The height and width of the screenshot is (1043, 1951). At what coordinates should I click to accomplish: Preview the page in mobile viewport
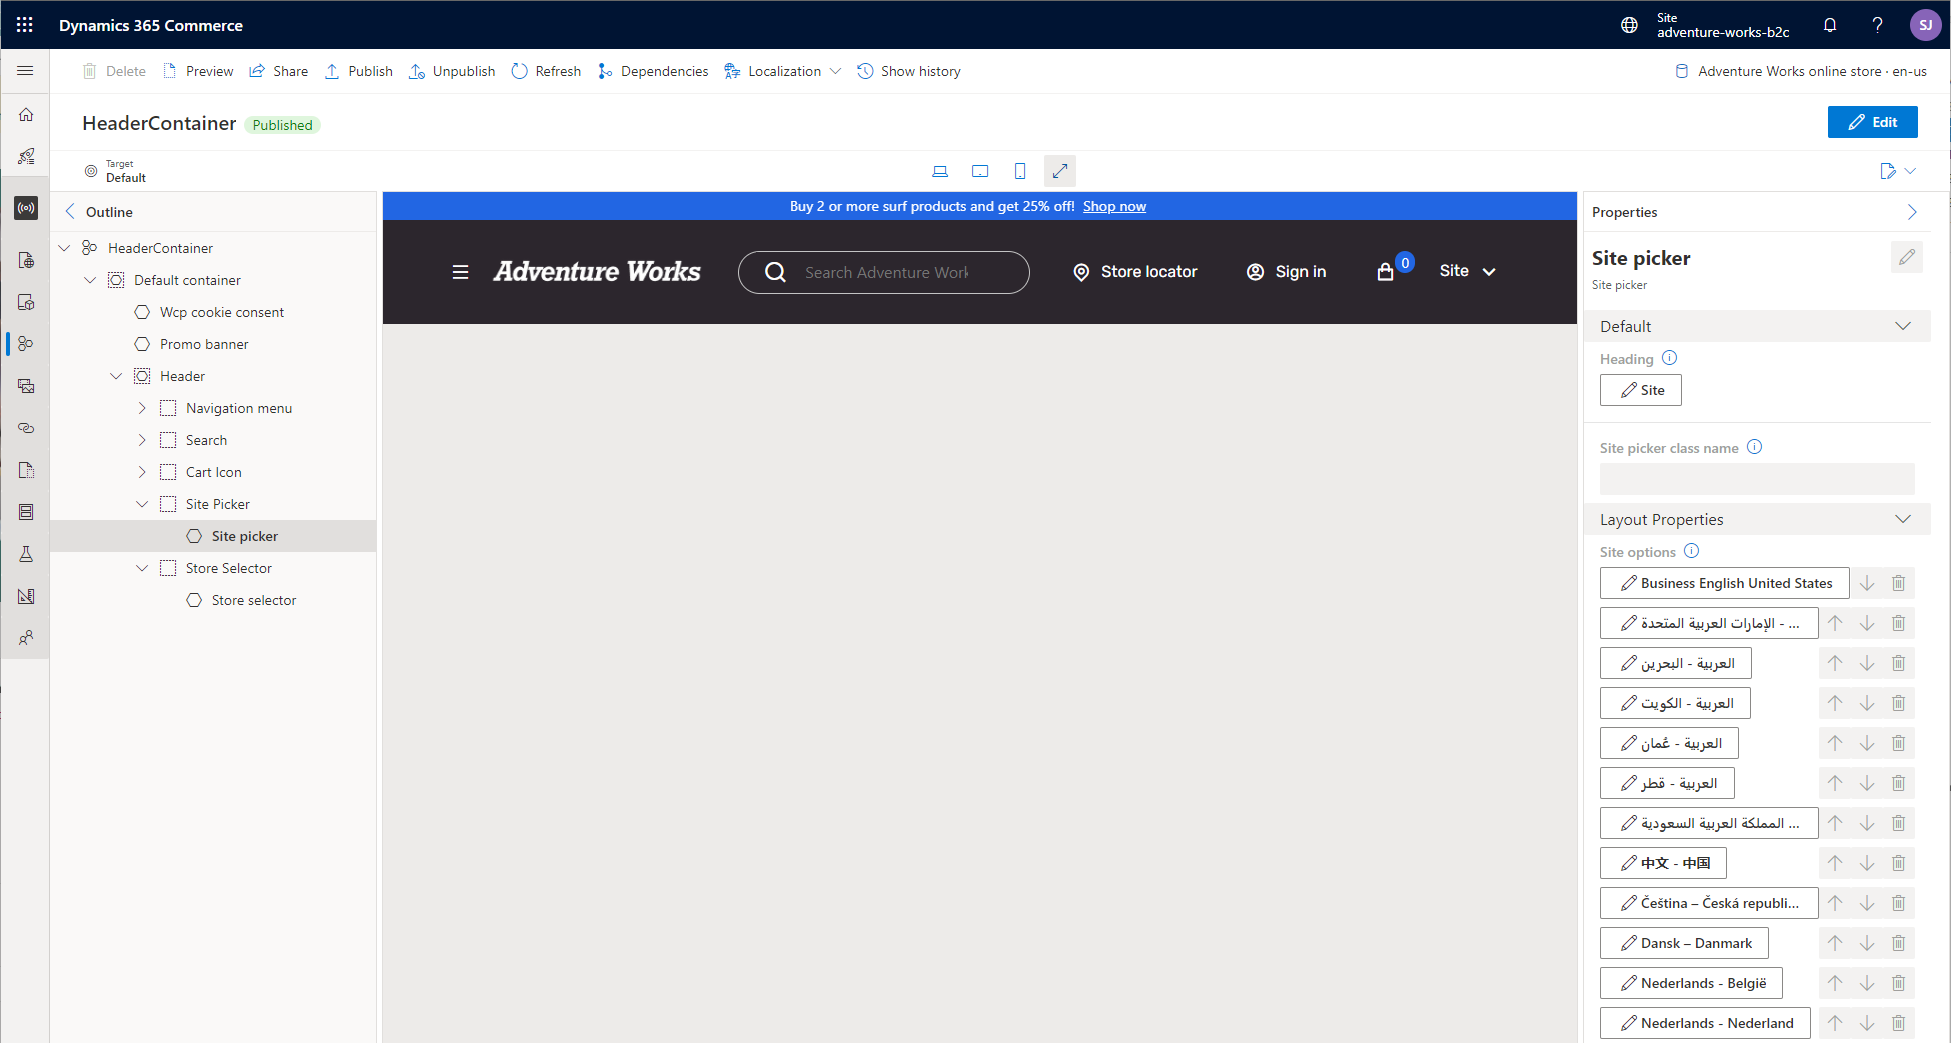(1019, 171)
